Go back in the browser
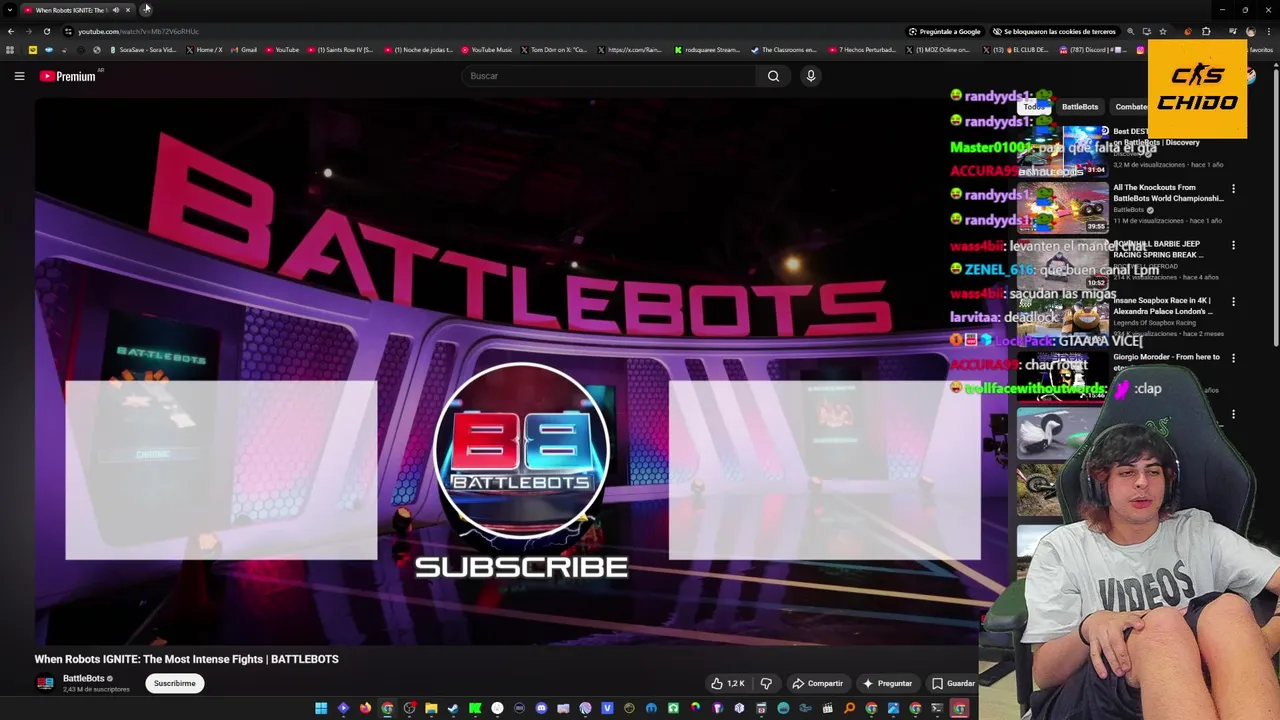 coord(11,31)
